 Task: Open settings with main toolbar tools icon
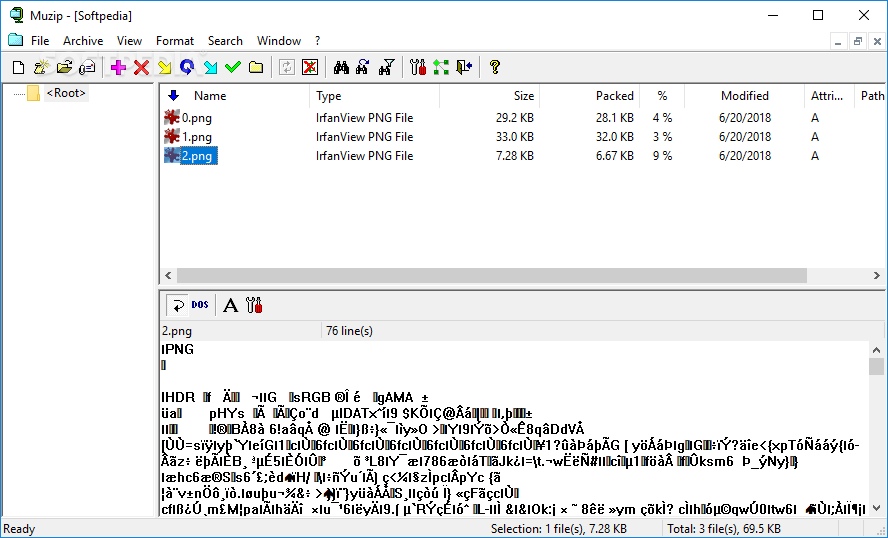pos(418,67)
